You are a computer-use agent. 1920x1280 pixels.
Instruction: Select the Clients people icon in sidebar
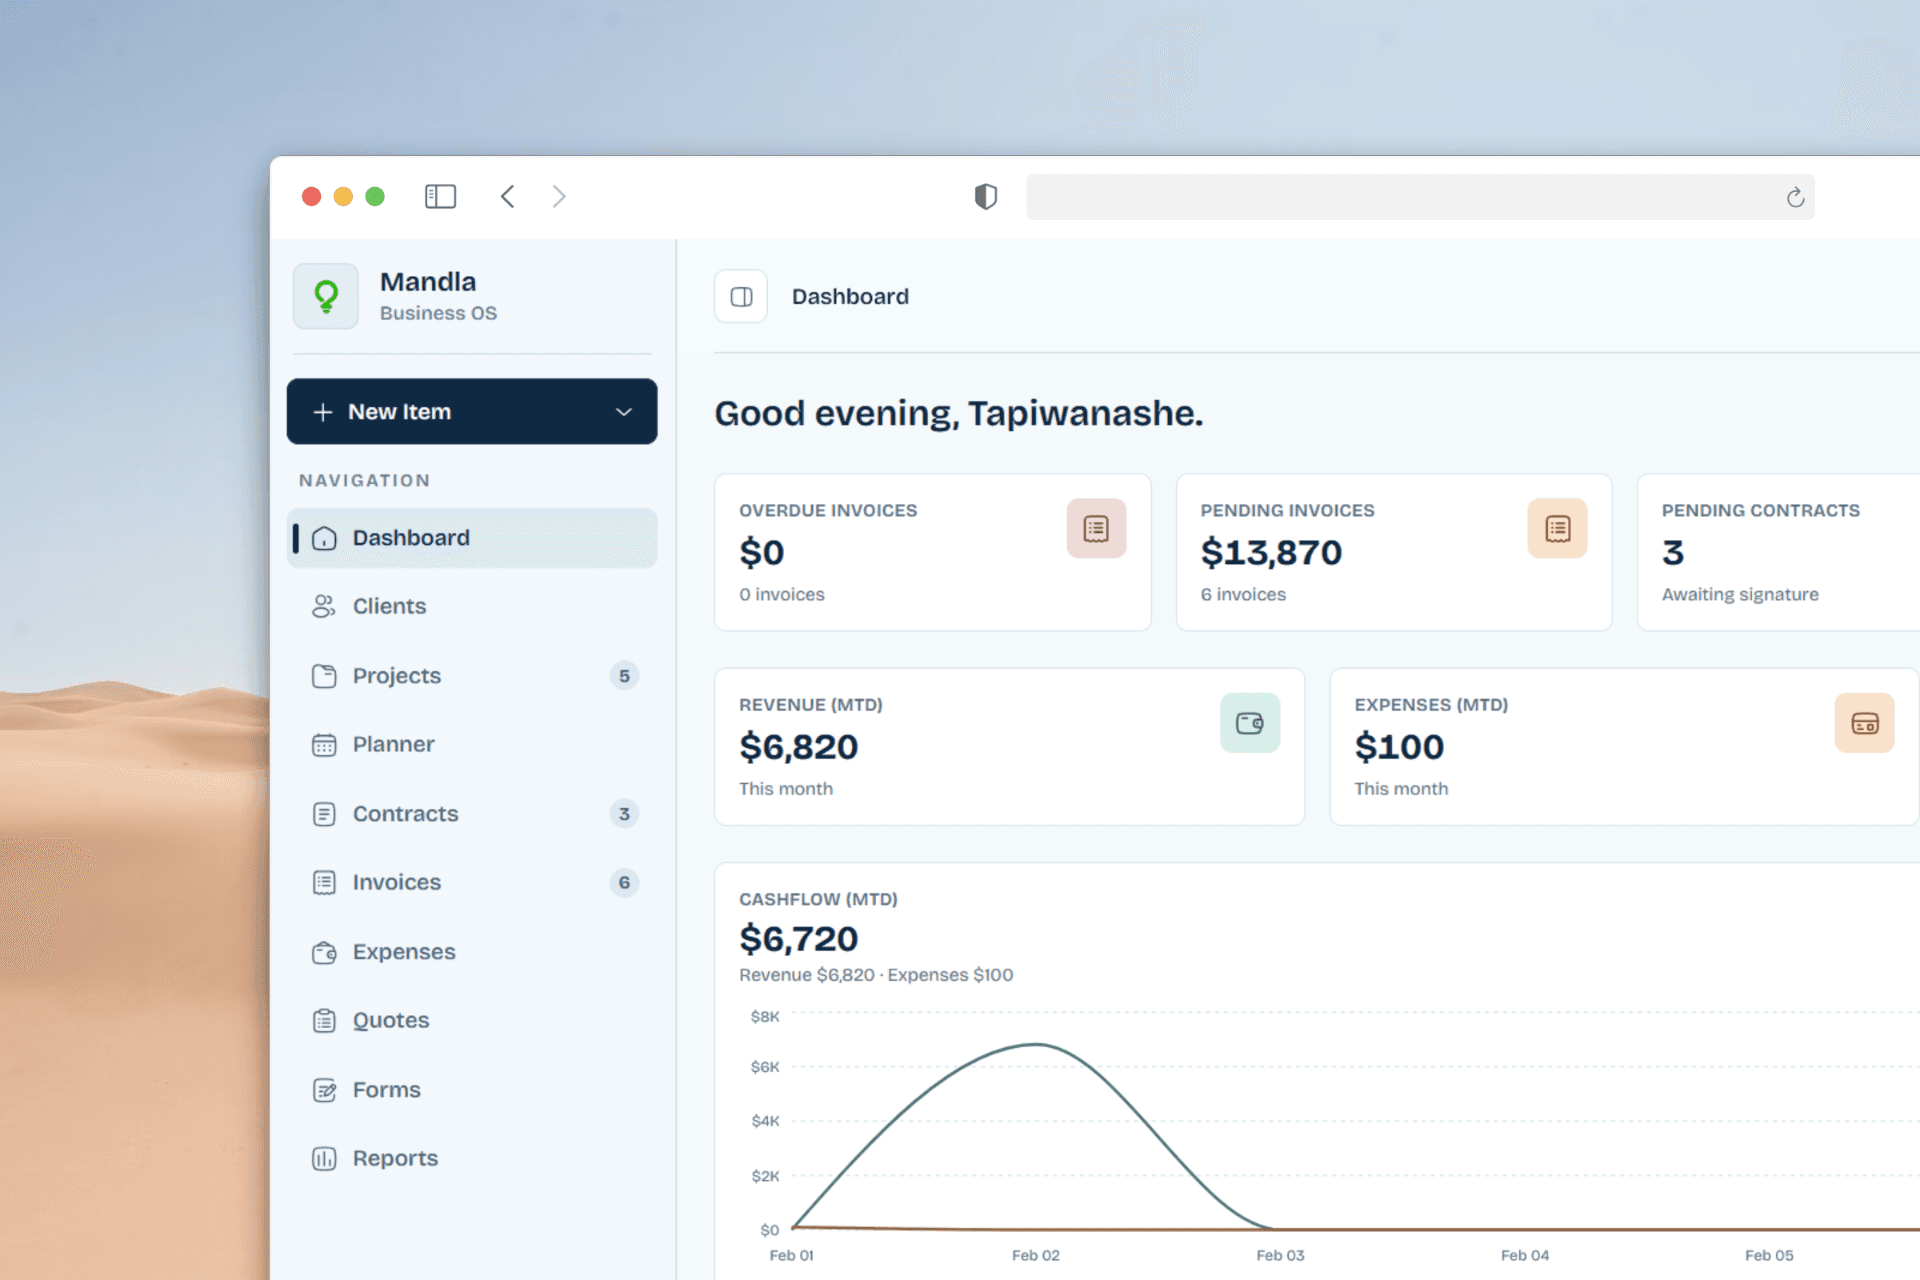pos(324,606)
